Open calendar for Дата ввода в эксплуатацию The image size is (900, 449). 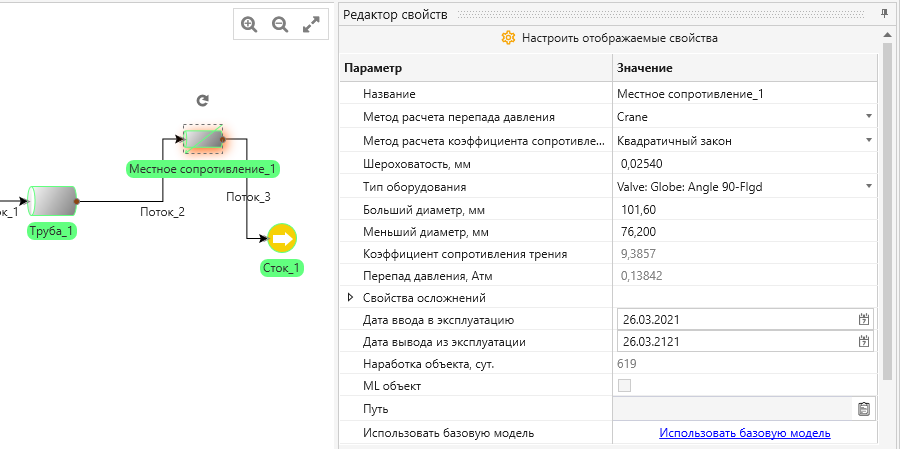click(x=864, y=320)
